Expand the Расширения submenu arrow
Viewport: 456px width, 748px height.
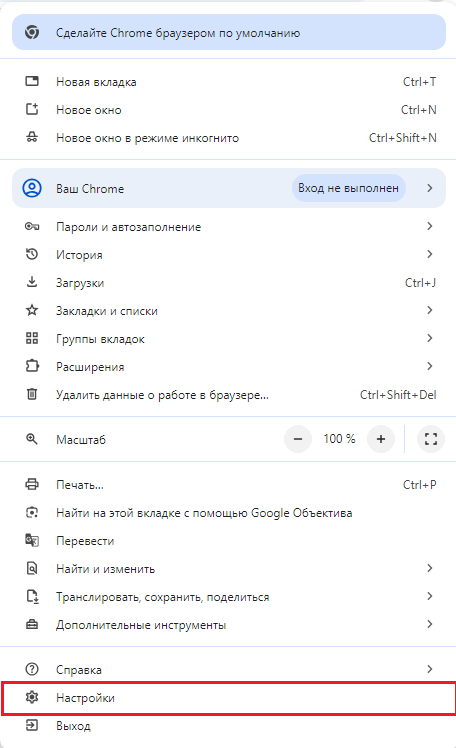pyautogui.click(x=430, y=366)
